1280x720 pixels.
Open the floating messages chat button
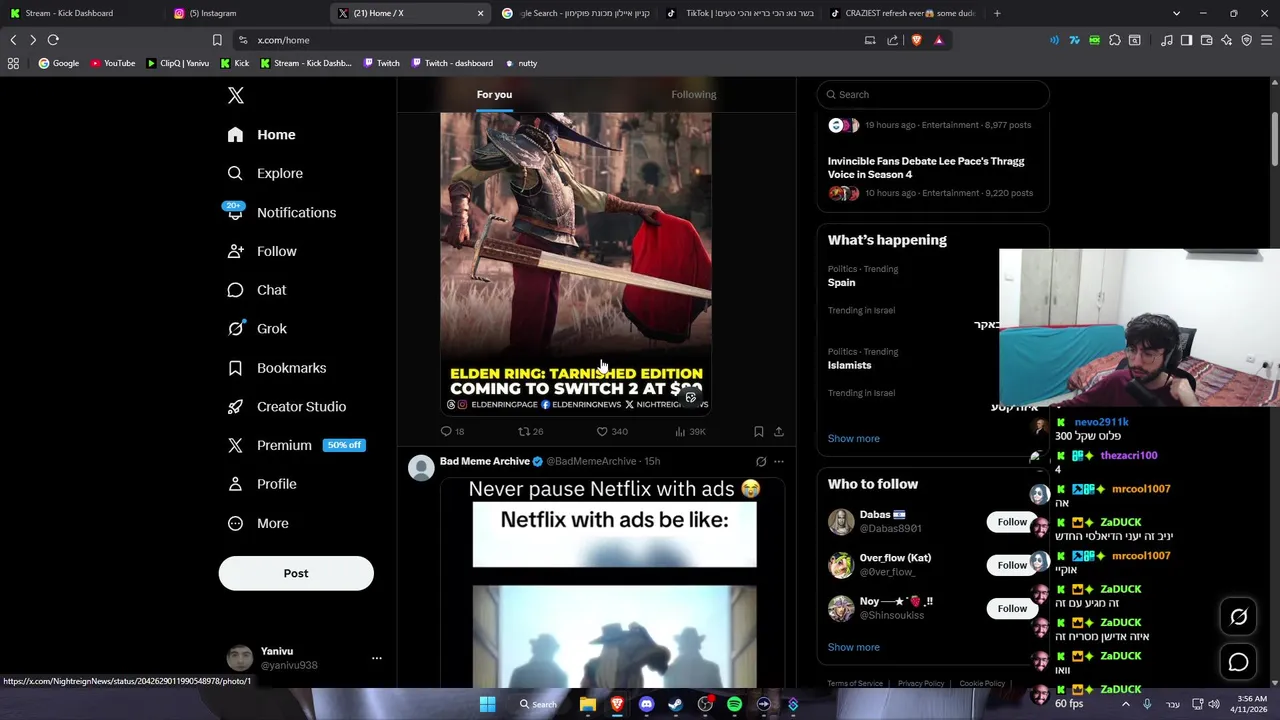click(x=1238, y=662)
